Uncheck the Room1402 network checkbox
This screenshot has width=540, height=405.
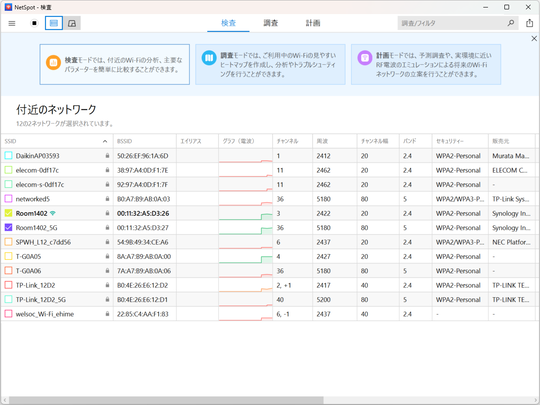point(8,213)
